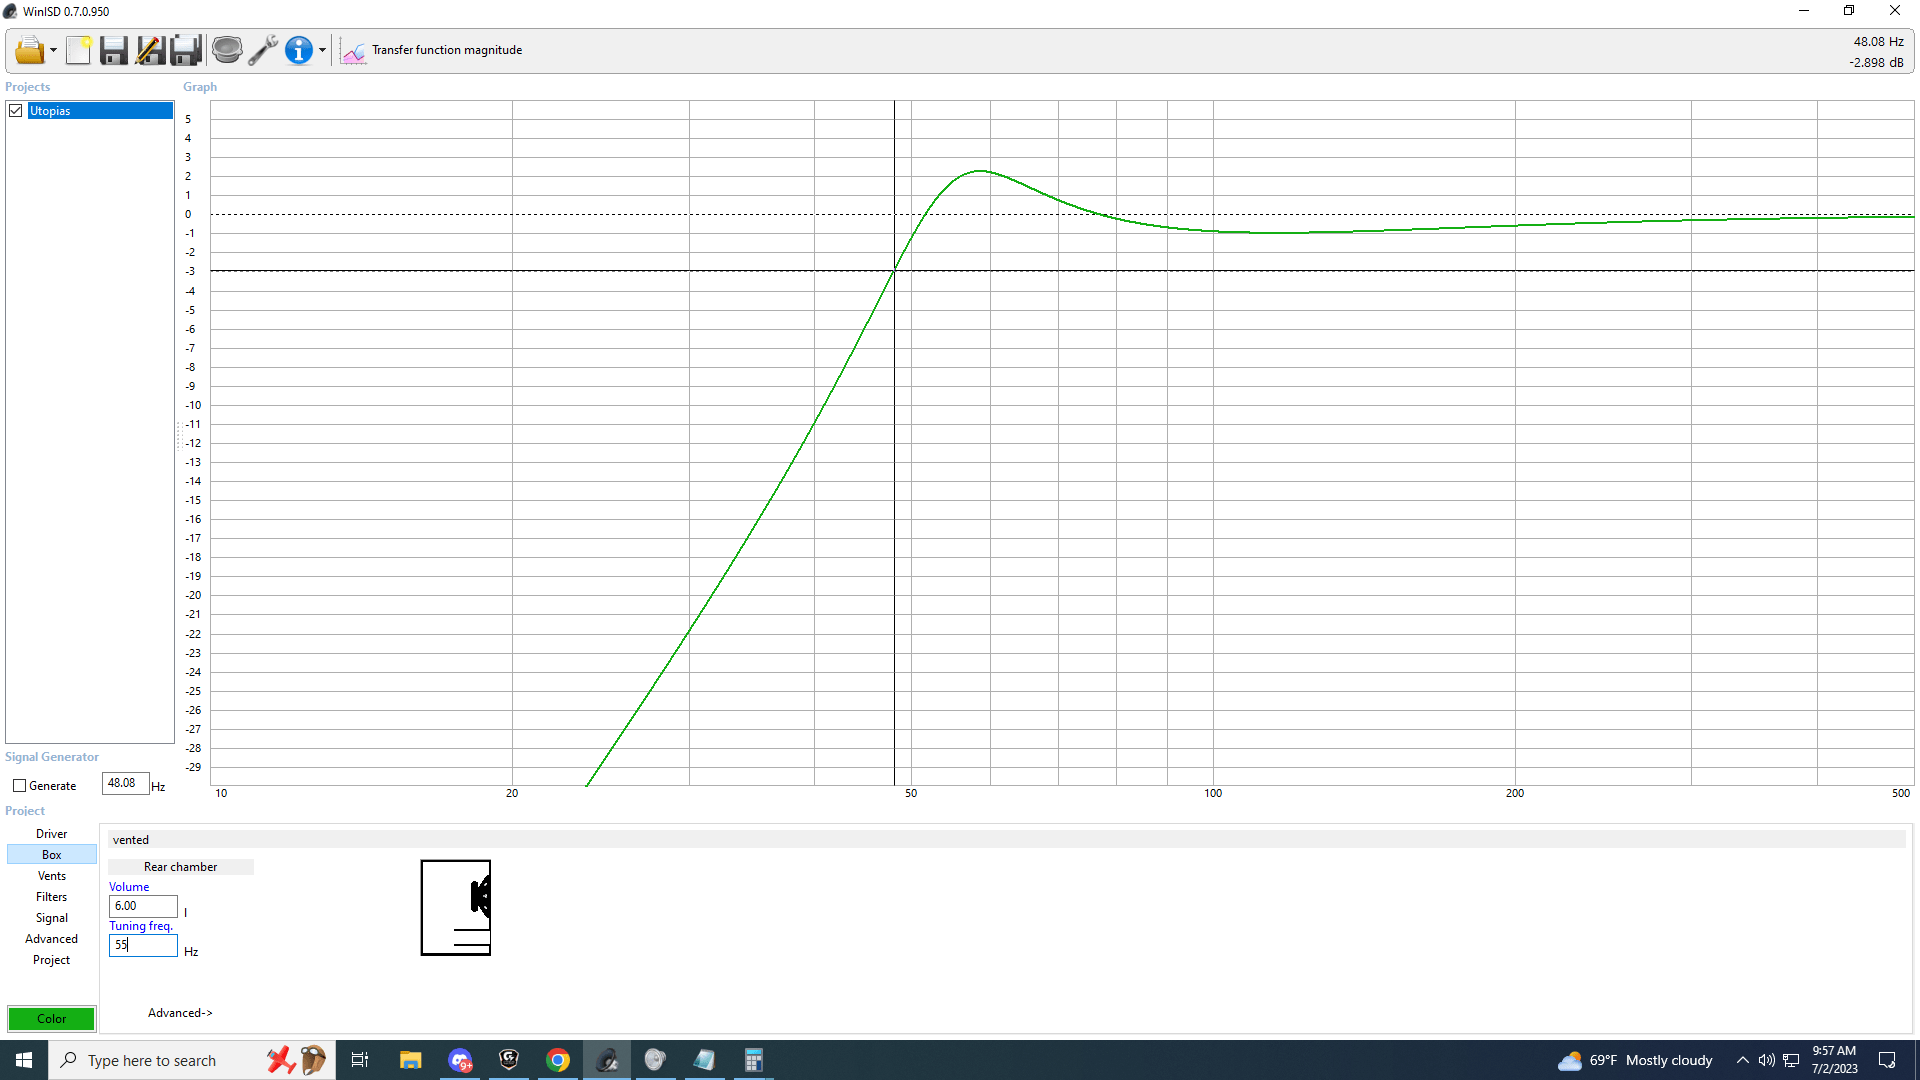Switch to the Advanced tab
This screenshot has width=1920, height=1080.
tap(52, 939)
